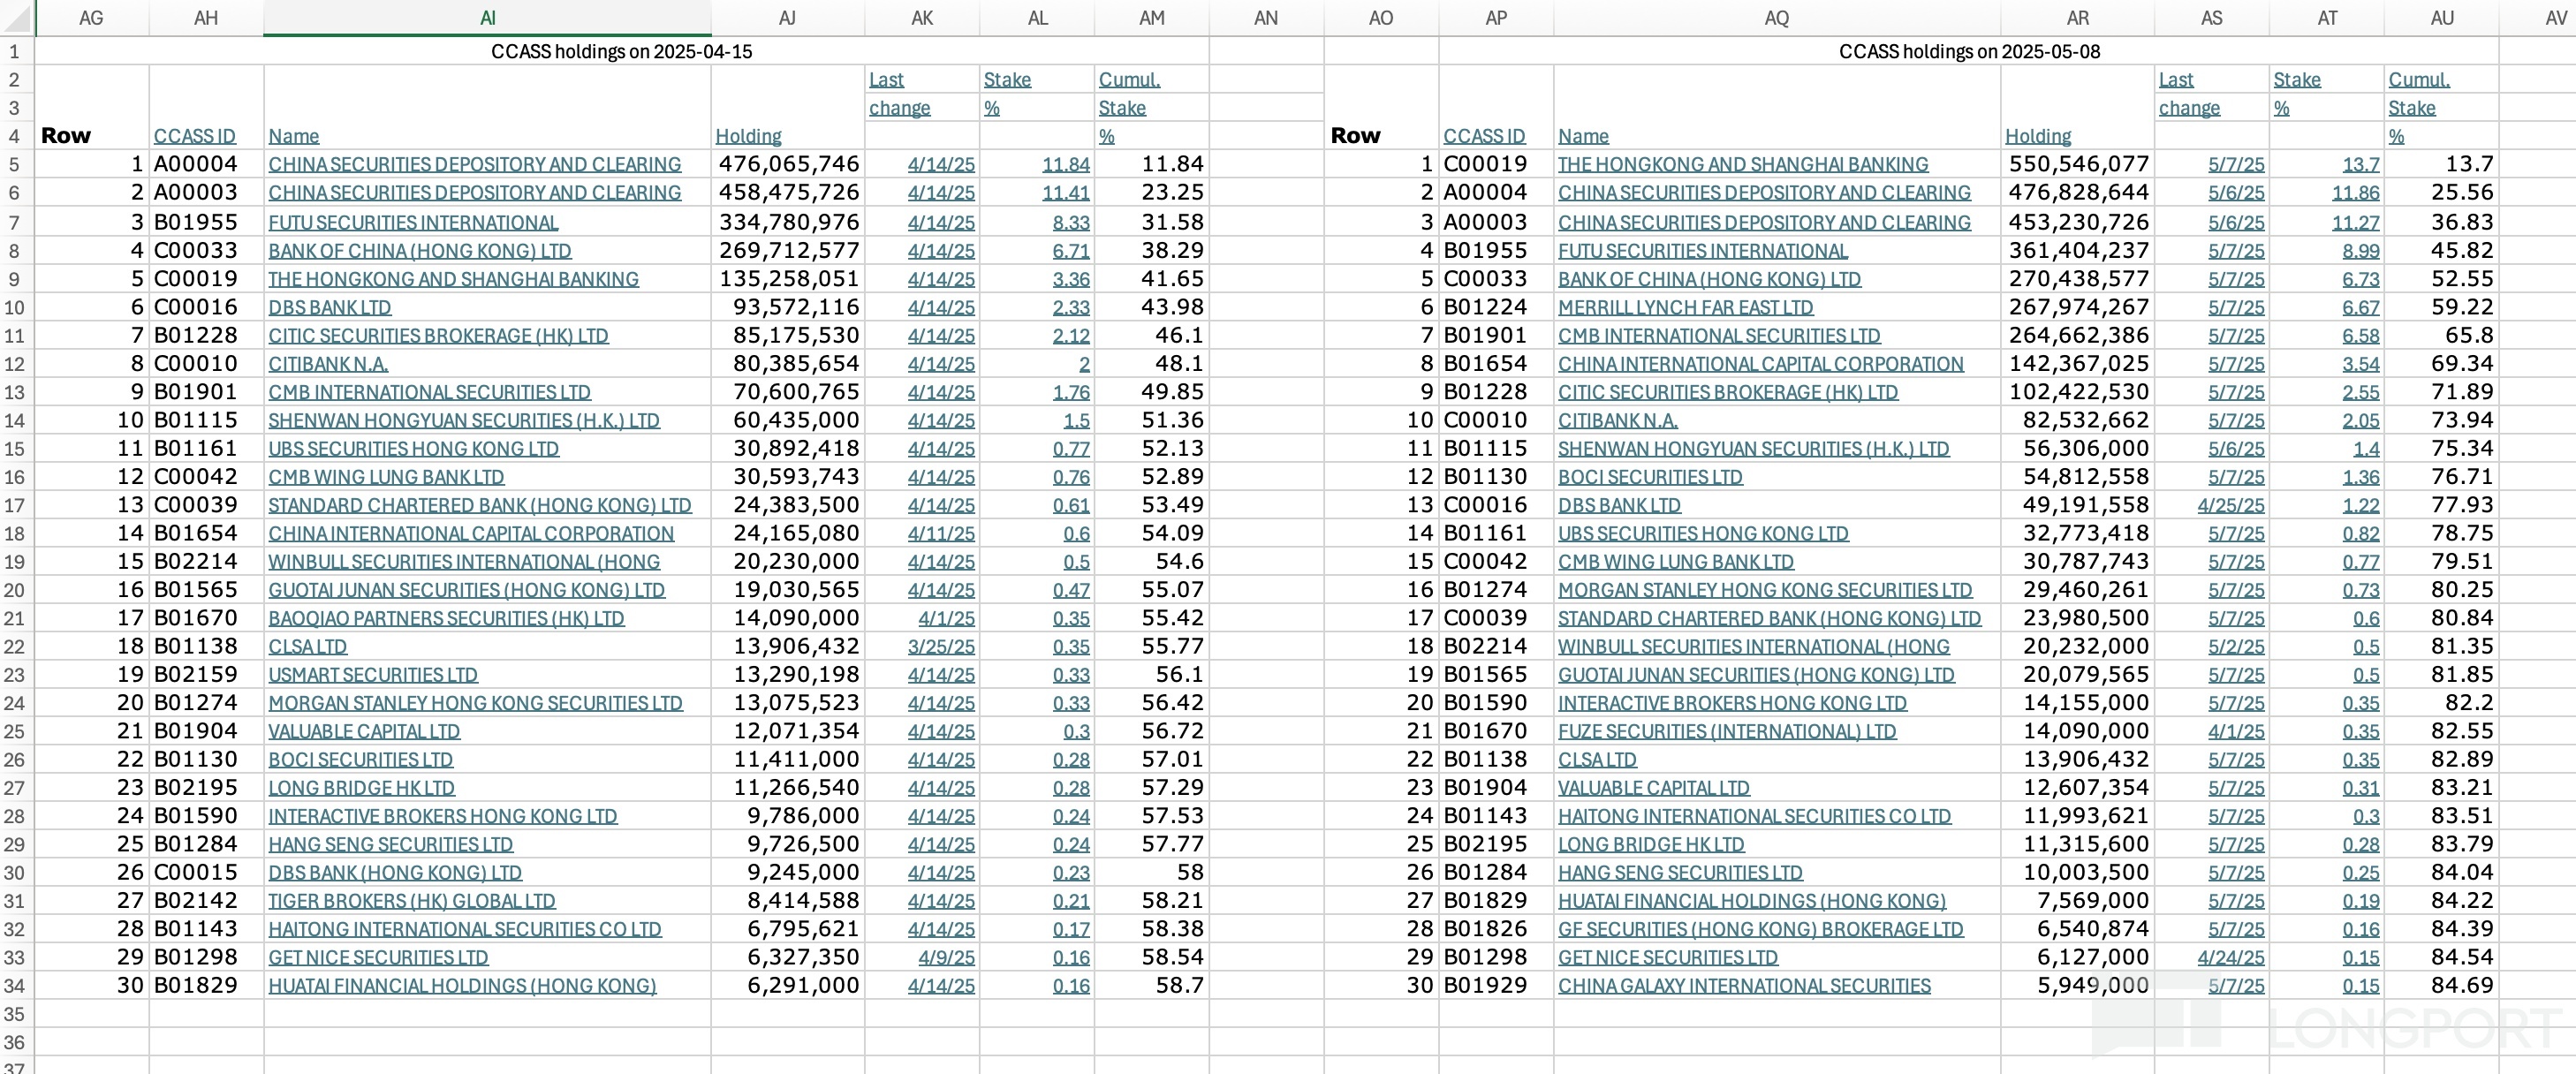Select column header AQ
This screenshot has width=2576, height=1074.
tap(1776, 17)
